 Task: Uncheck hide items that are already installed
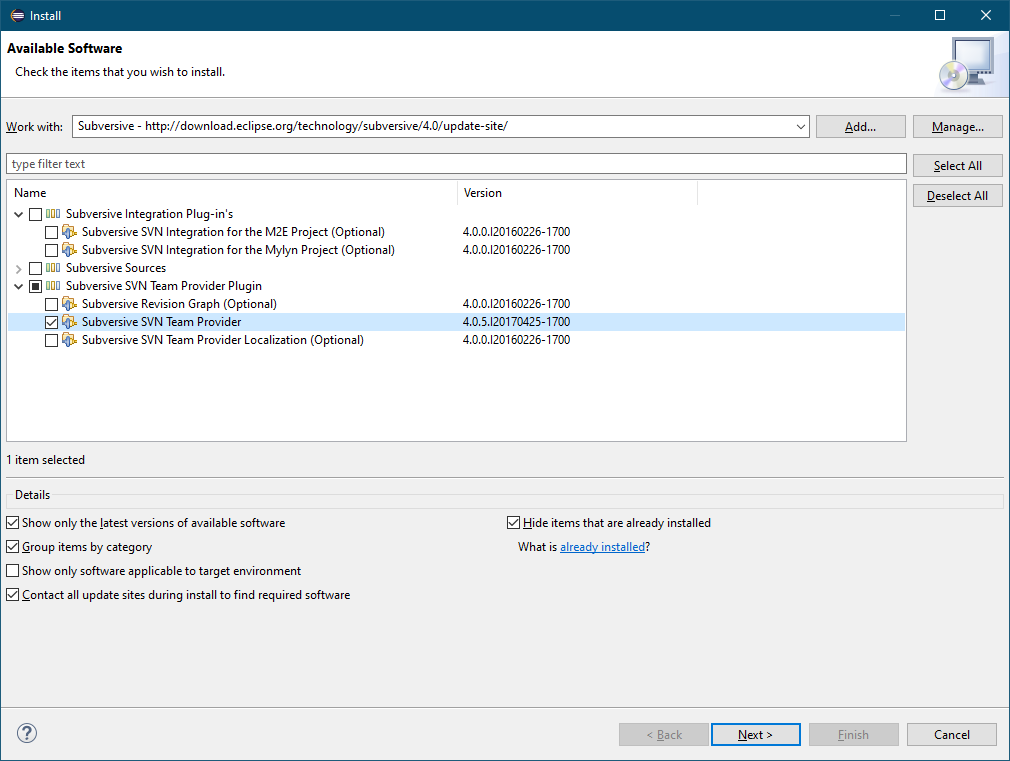513,522
